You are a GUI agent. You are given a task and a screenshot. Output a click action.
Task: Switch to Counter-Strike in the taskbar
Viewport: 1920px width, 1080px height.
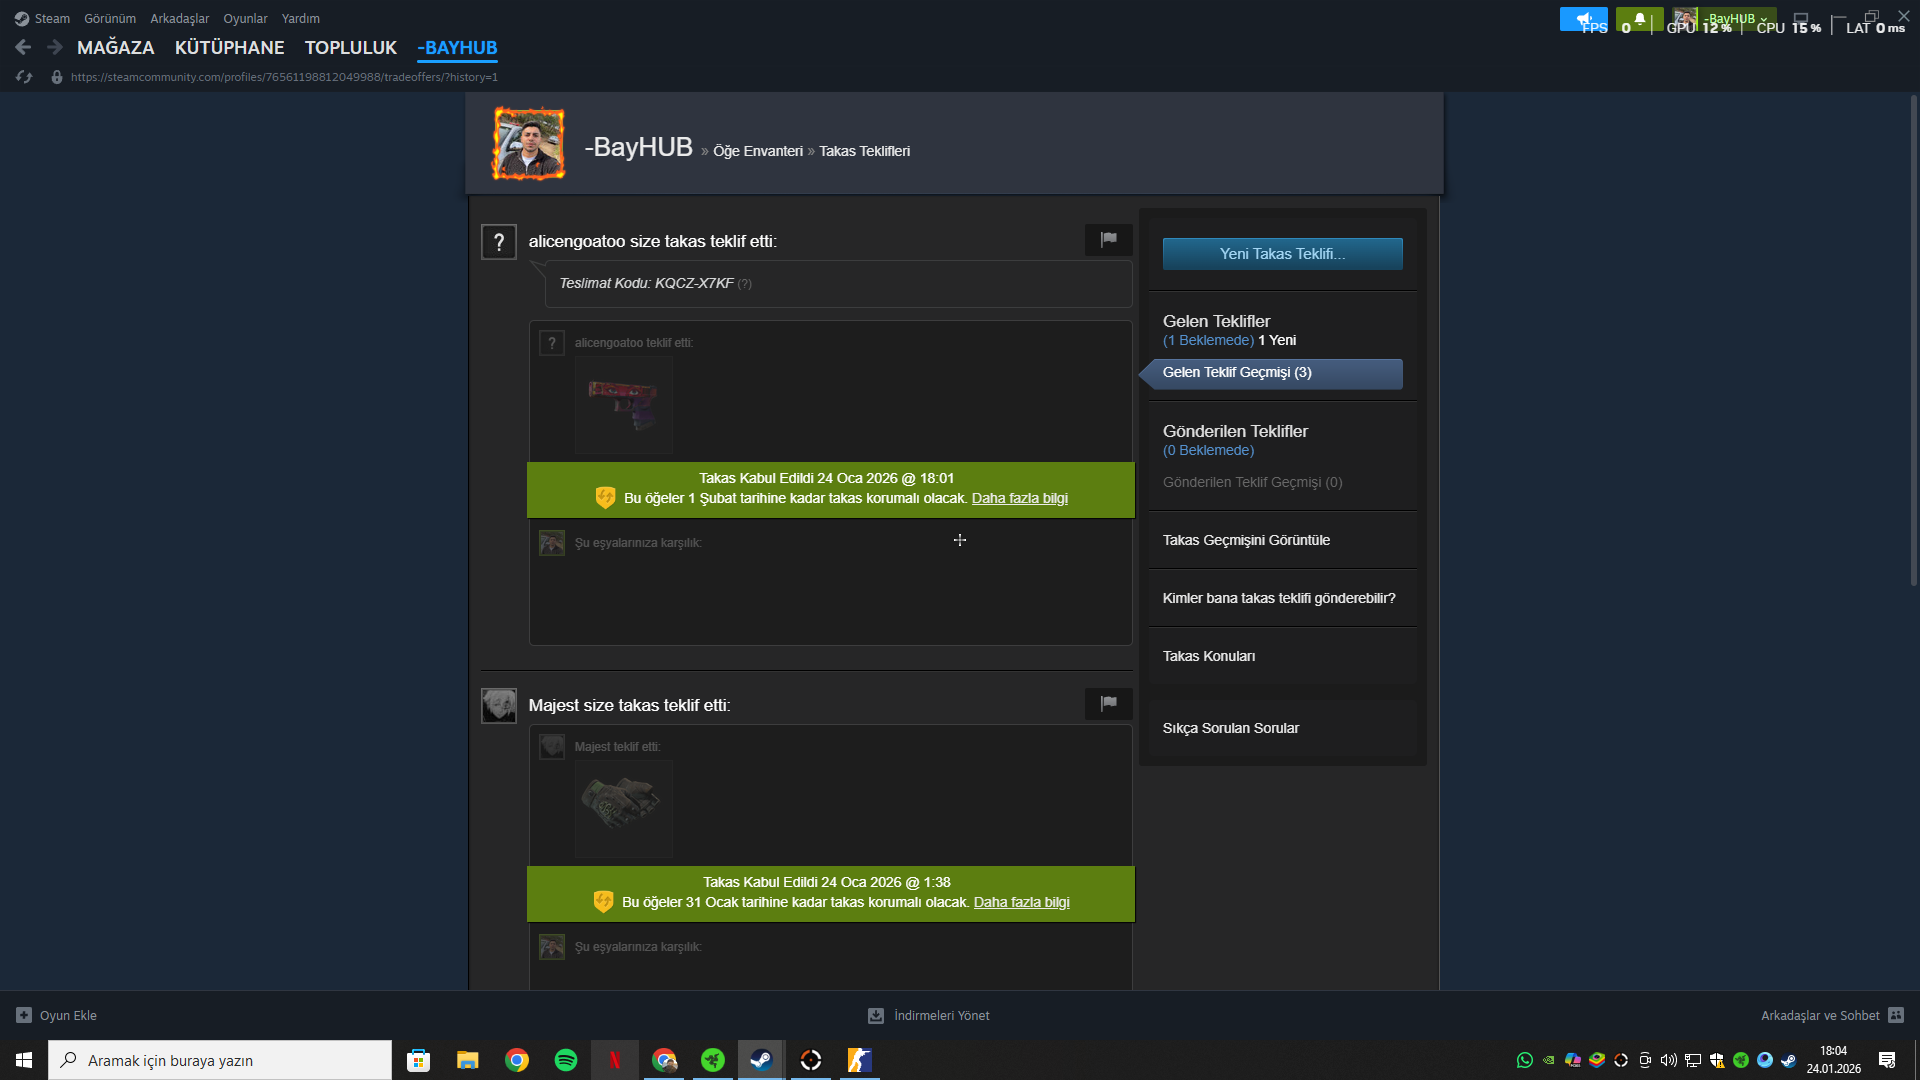tap(860, 1060)
